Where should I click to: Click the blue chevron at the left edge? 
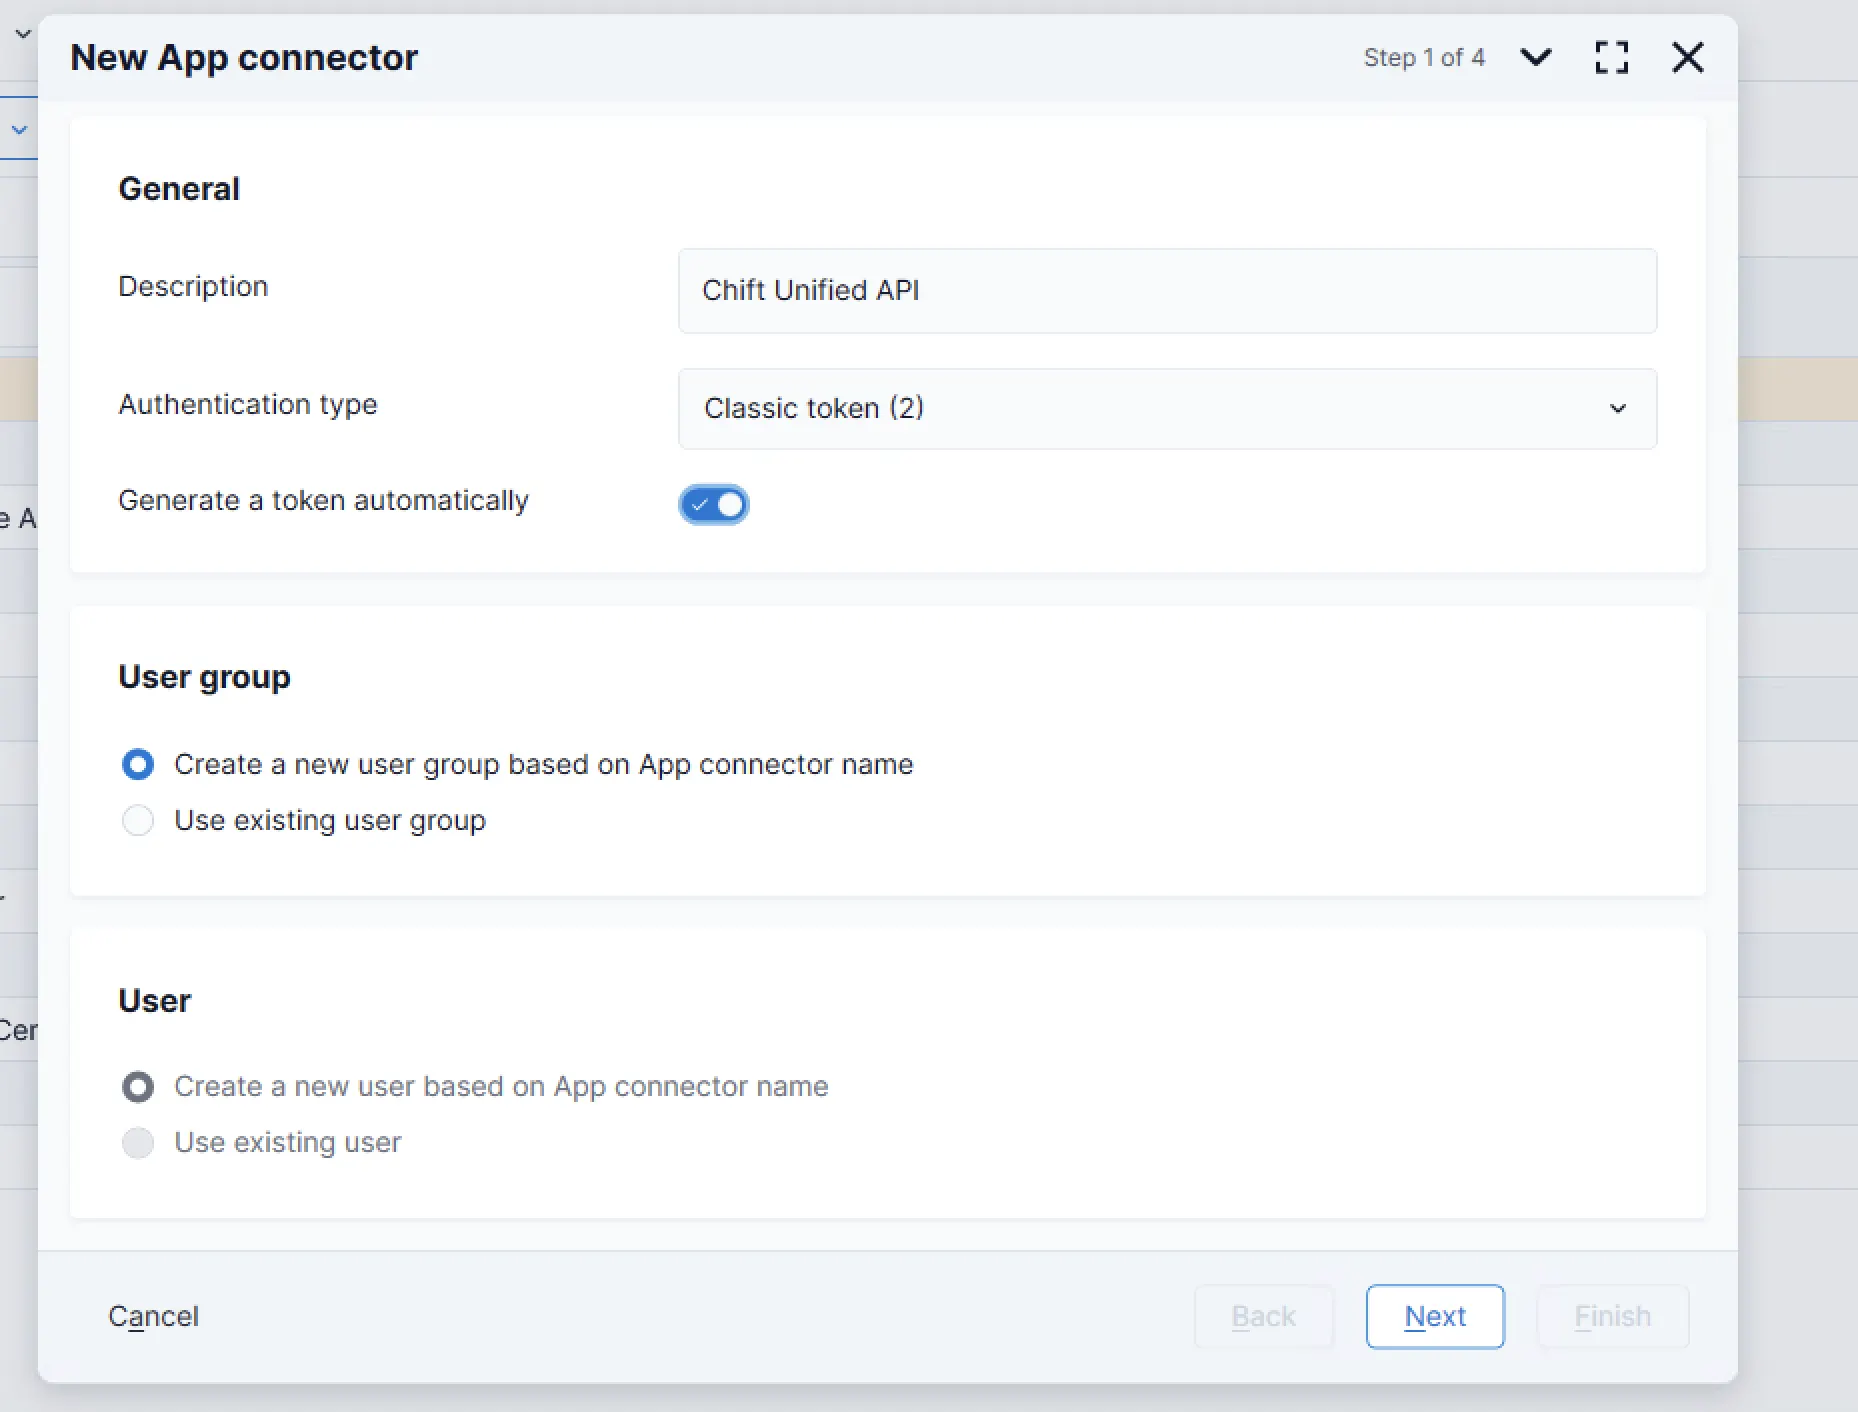pyautogui.click(x=19, y=130)
